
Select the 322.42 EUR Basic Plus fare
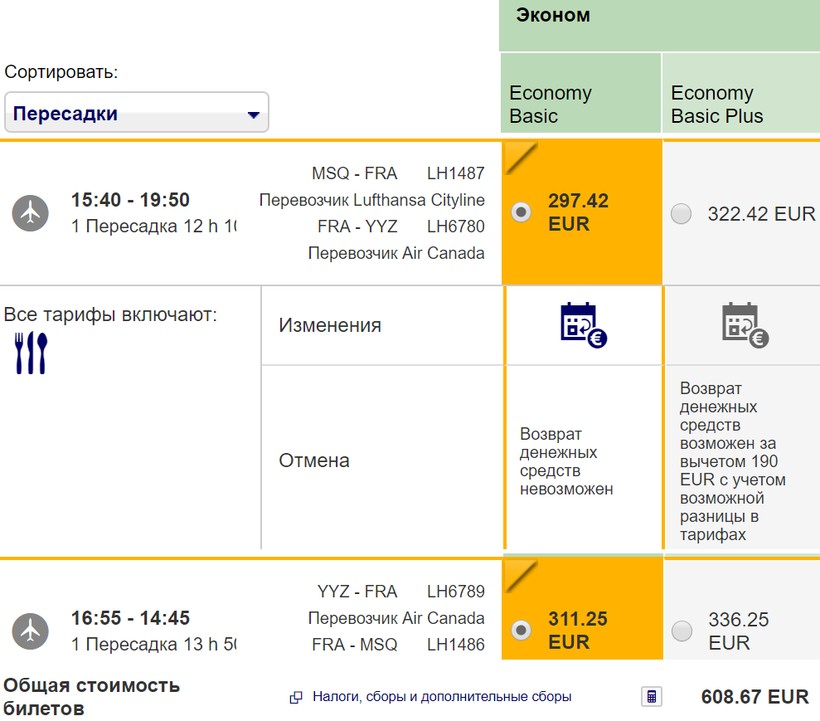pos(682,214)
